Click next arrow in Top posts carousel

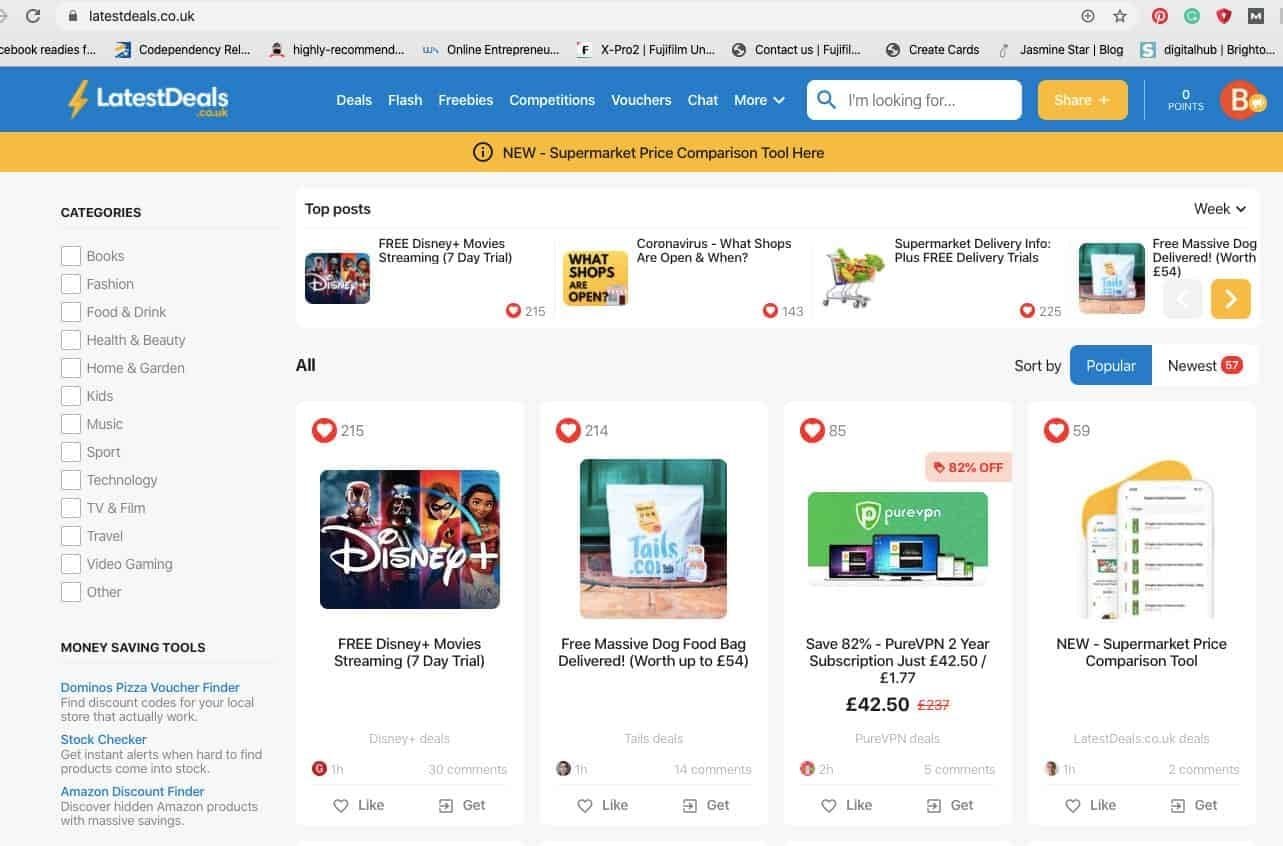[1231, 299]
